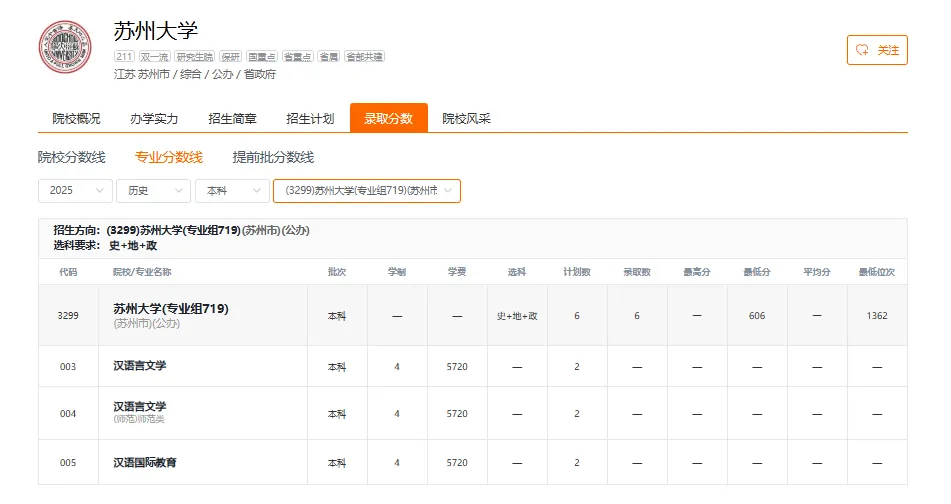This screenshot has width=951, height=504.
Task: Click the 院校/专业名称 column header
Action: pyautogui.click(x=142, y=272)
